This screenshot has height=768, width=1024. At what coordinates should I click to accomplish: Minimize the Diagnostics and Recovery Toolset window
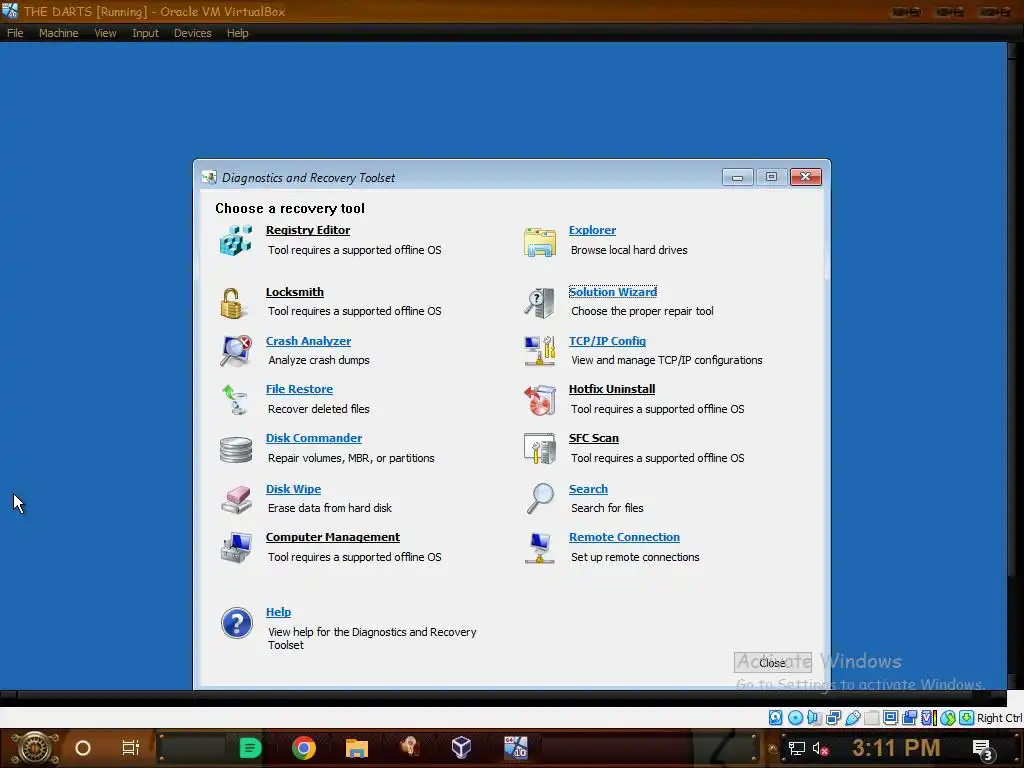click(x=737, y=177)
